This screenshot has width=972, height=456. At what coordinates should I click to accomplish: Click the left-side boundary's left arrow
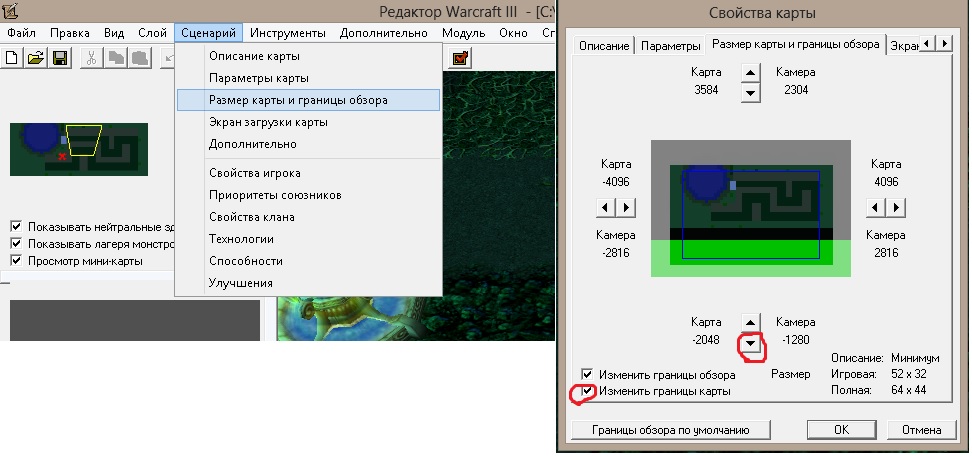[x=605, y=207]
